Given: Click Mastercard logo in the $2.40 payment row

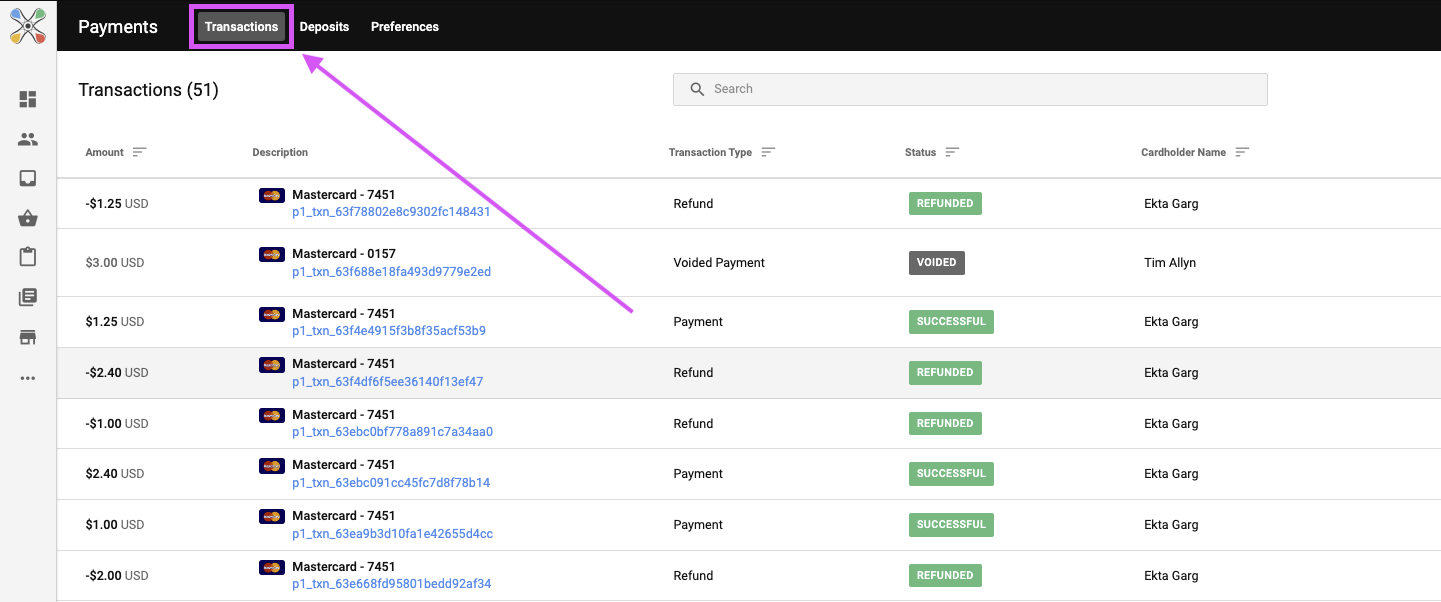Looking at the screenshot, I should coord(271,465).
